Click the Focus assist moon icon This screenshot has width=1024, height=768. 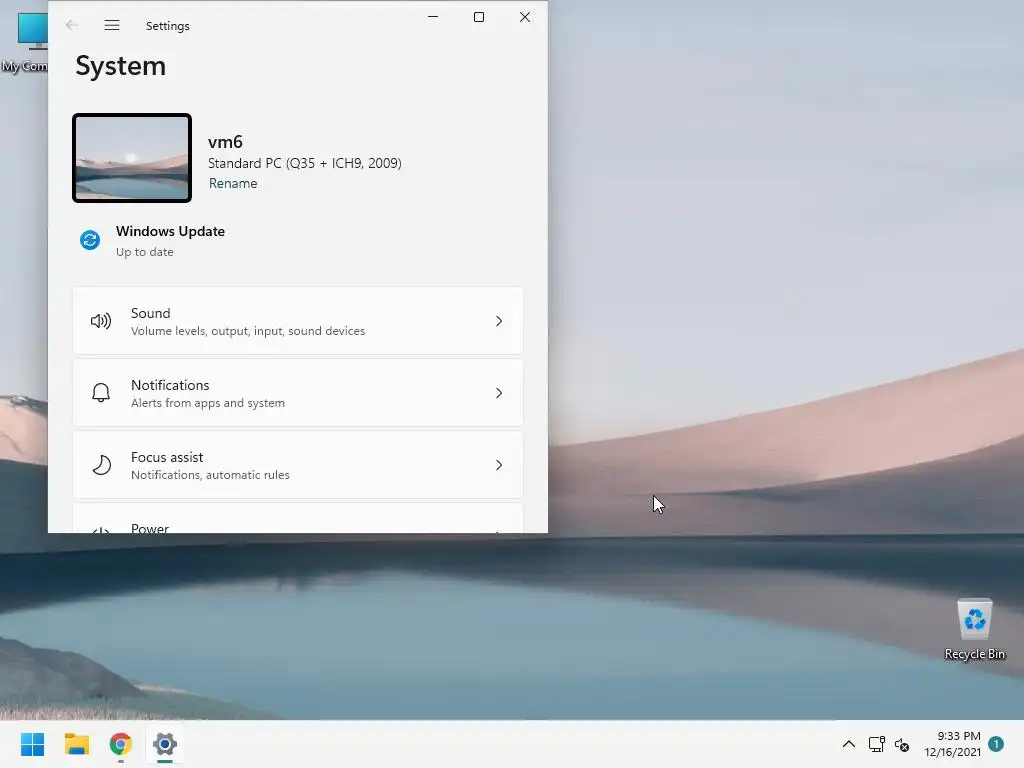click(101, 465)
